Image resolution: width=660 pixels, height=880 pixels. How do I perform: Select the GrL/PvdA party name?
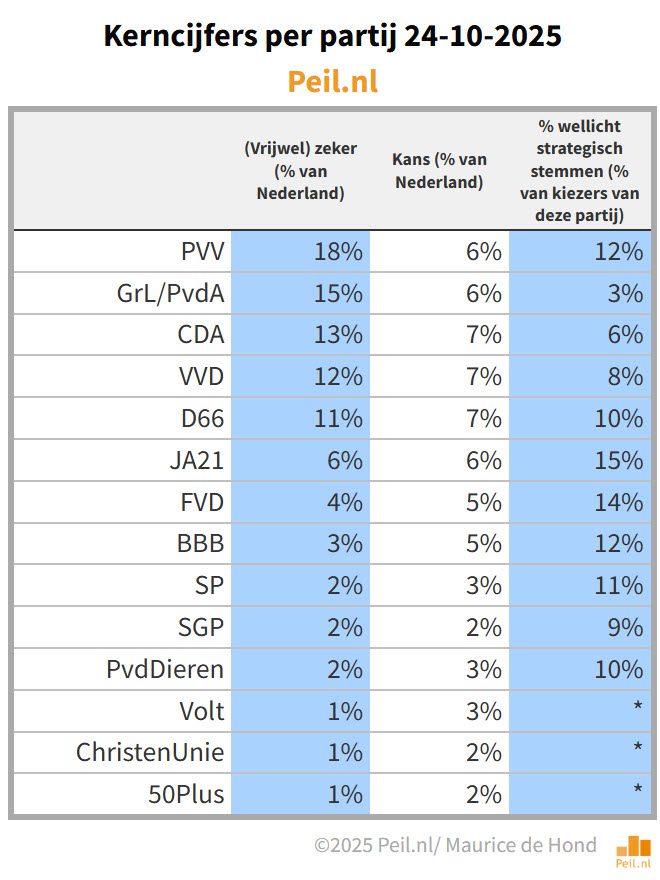click(170, 293)
